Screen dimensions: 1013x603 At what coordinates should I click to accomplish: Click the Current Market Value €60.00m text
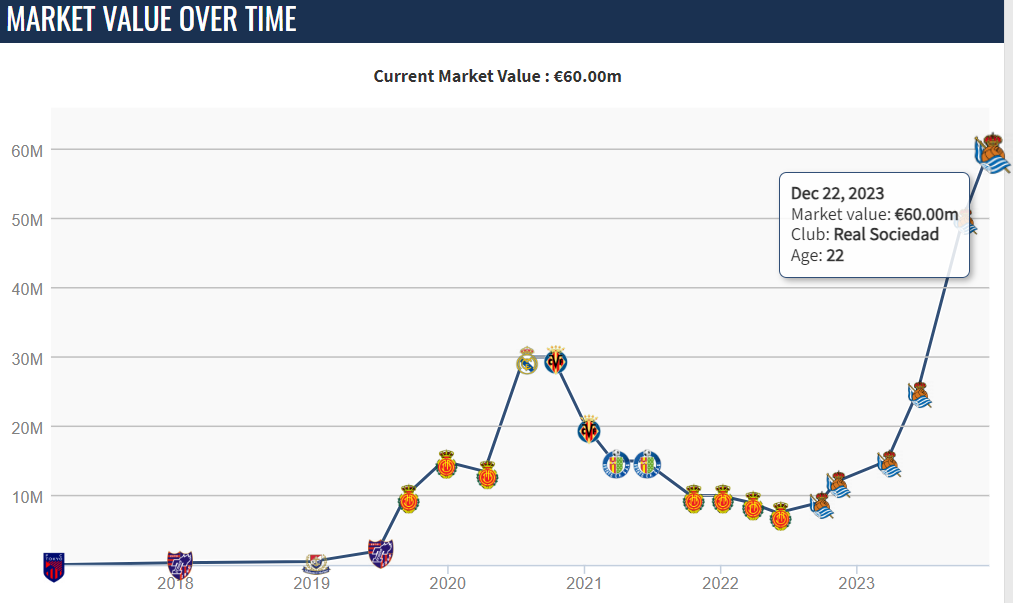[497, 76]
